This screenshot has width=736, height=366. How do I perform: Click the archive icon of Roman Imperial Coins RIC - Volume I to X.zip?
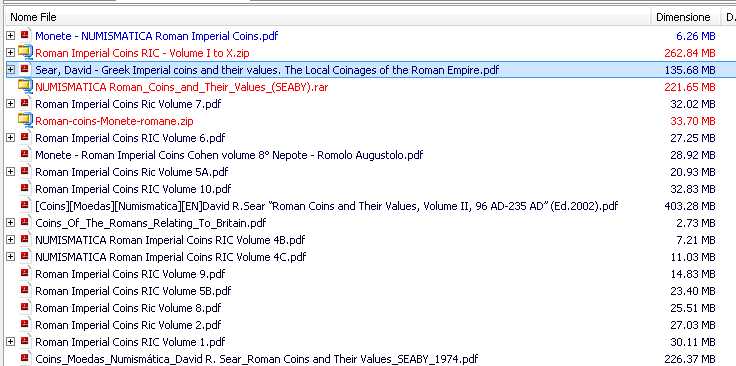[25, 53]
